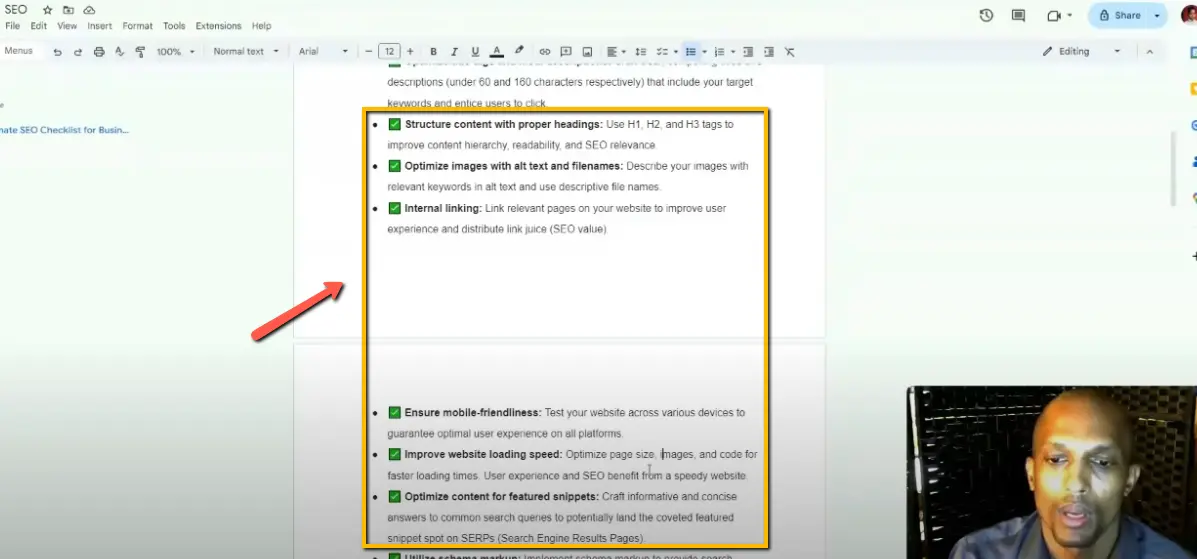Open the Extensions menu

click(218, 26)
